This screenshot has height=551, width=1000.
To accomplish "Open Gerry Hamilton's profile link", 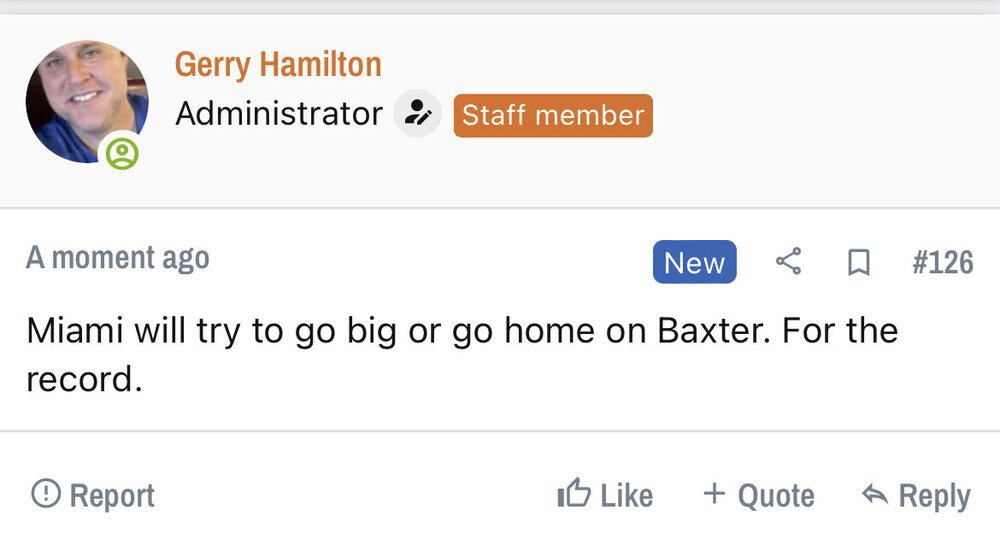I will (x=278, y=65).
